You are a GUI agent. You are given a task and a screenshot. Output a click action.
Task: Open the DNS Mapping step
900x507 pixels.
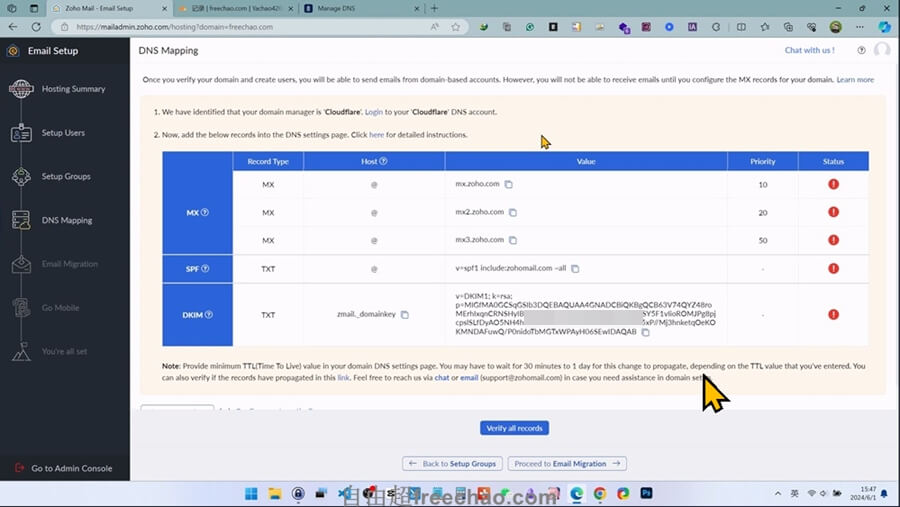point(67,220)
